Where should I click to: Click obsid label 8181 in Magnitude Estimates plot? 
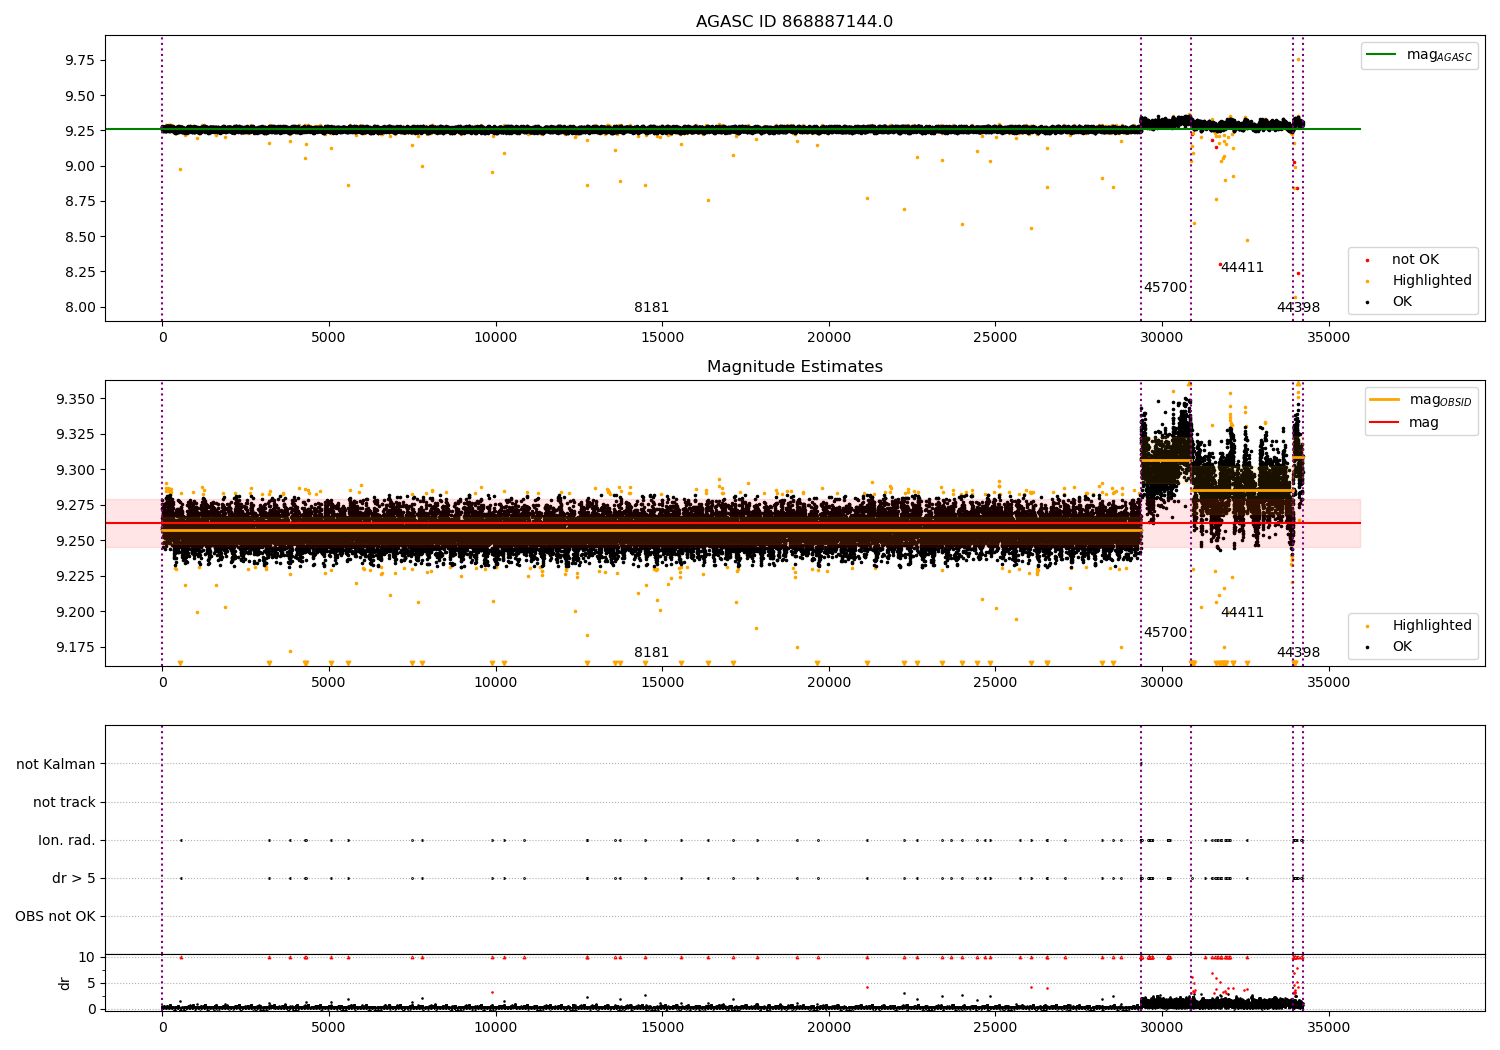click(651, 653)
